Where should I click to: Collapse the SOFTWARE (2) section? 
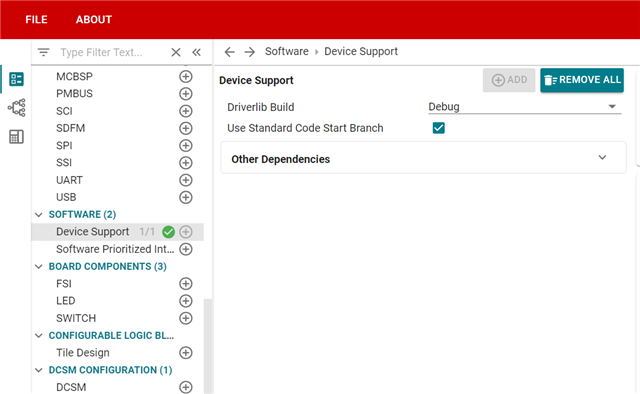(39, 215)
